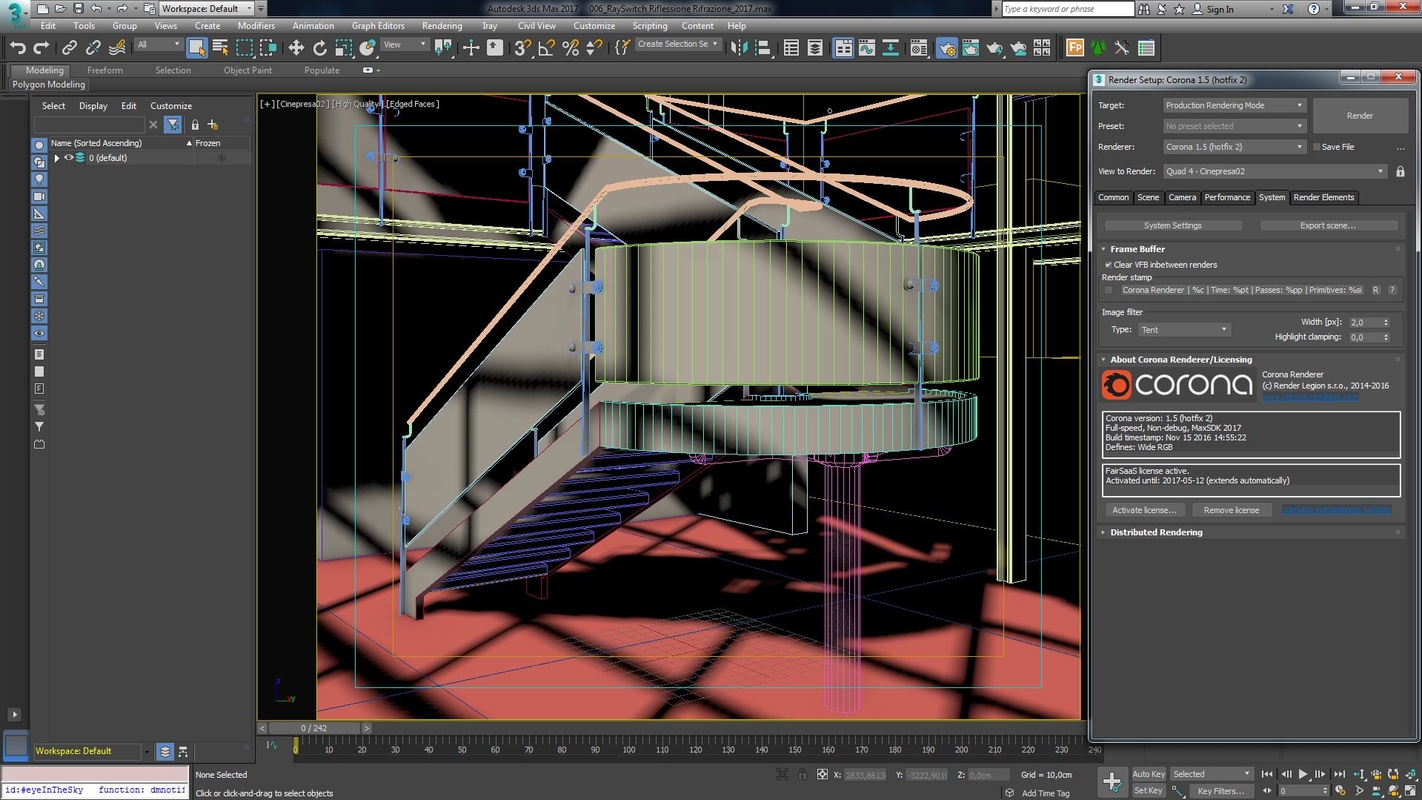Click the Redo arrow in main toolbar
1422x800 pixels.
[x=41, y=47]
